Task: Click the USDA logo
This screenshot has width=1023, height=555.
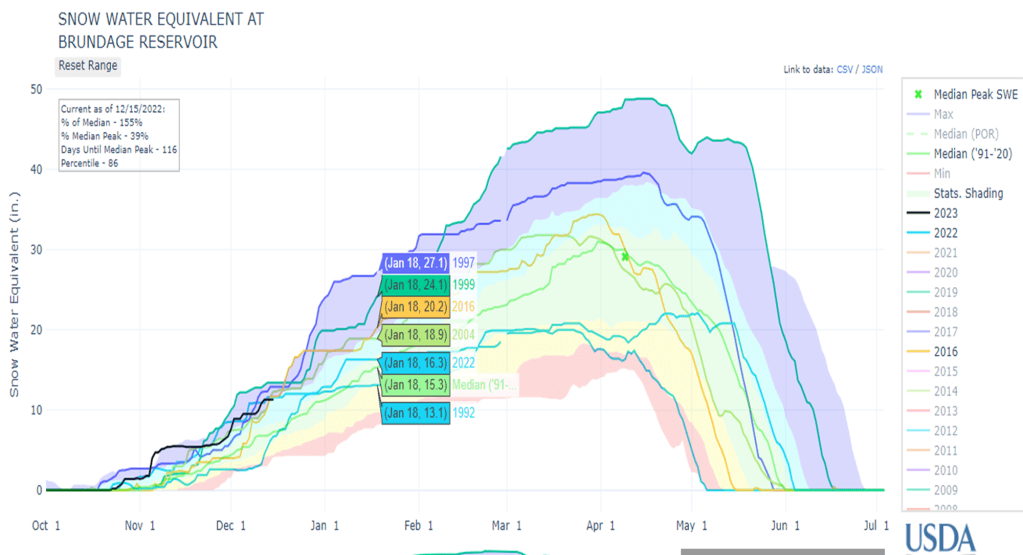Action: tap(938, 537)
